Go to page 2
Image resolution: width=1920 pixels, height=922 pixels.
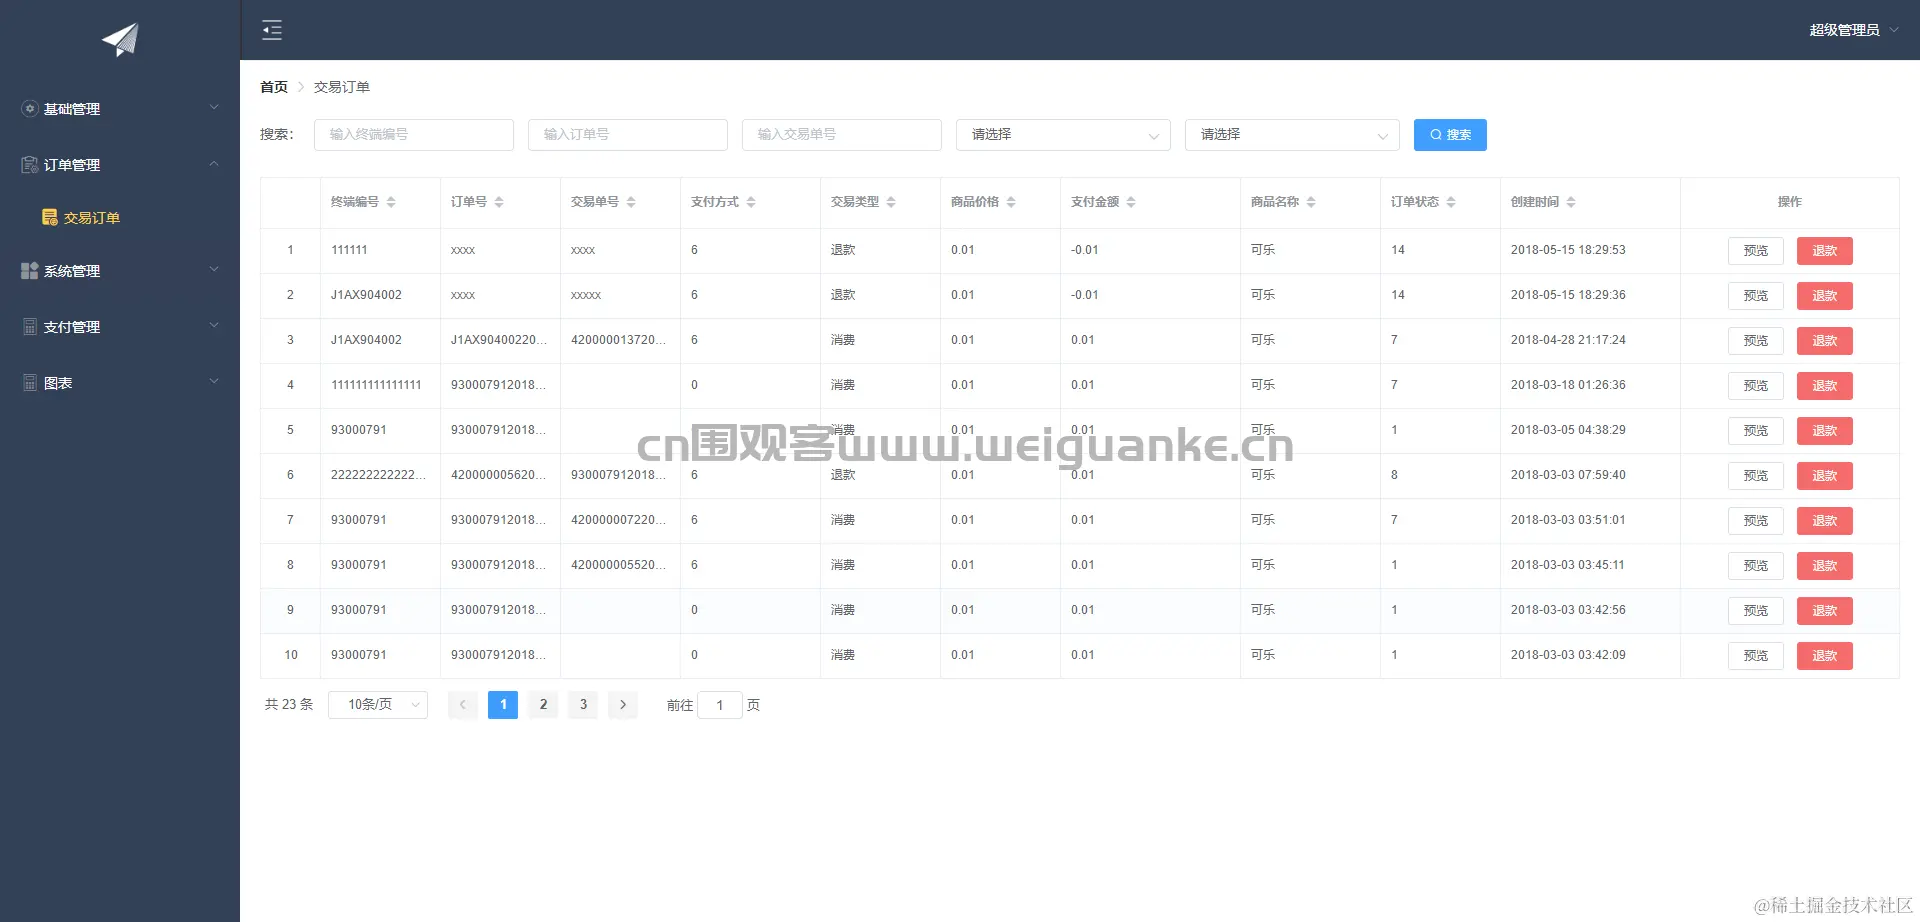coord(543,705)
